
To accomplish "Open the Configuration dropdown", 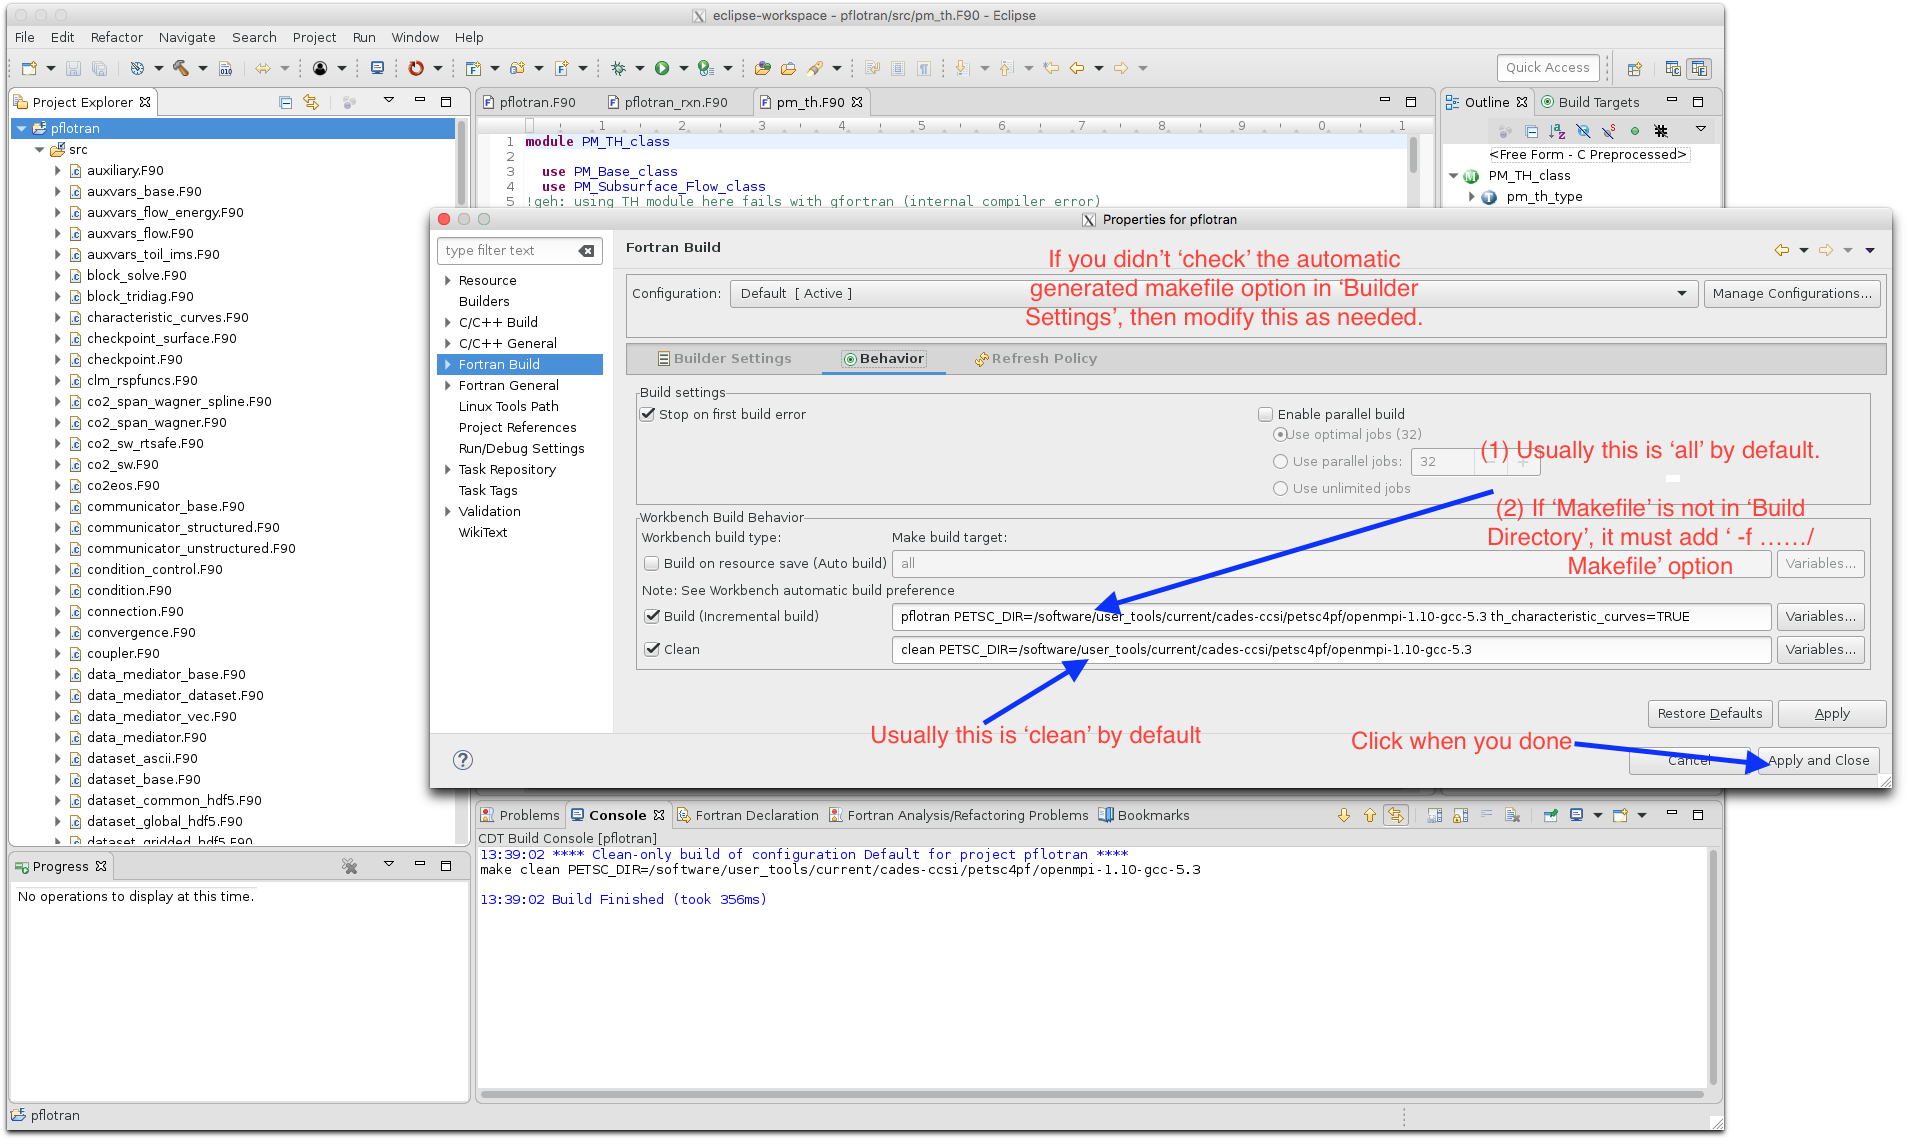I will pyautogui.click(x=1681, y=294).
